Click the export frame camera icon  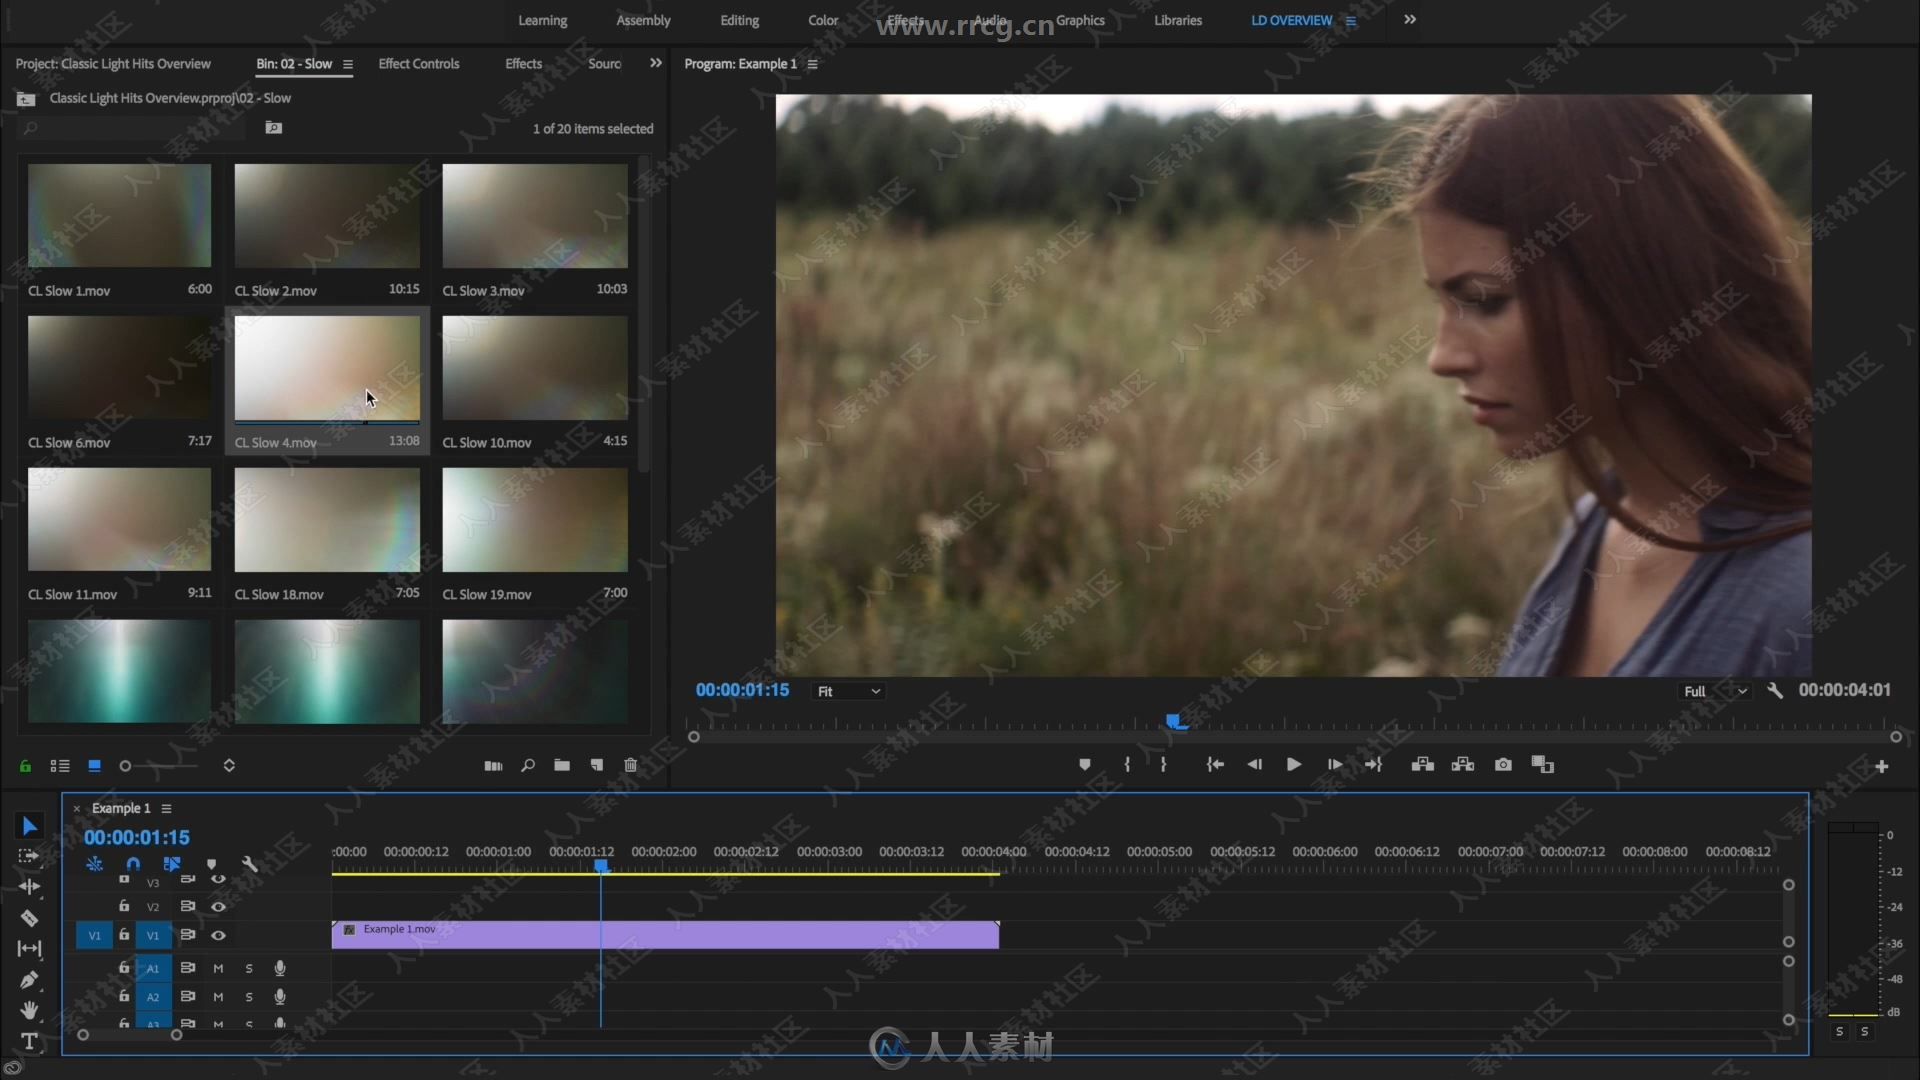[x=1503, y=765]
